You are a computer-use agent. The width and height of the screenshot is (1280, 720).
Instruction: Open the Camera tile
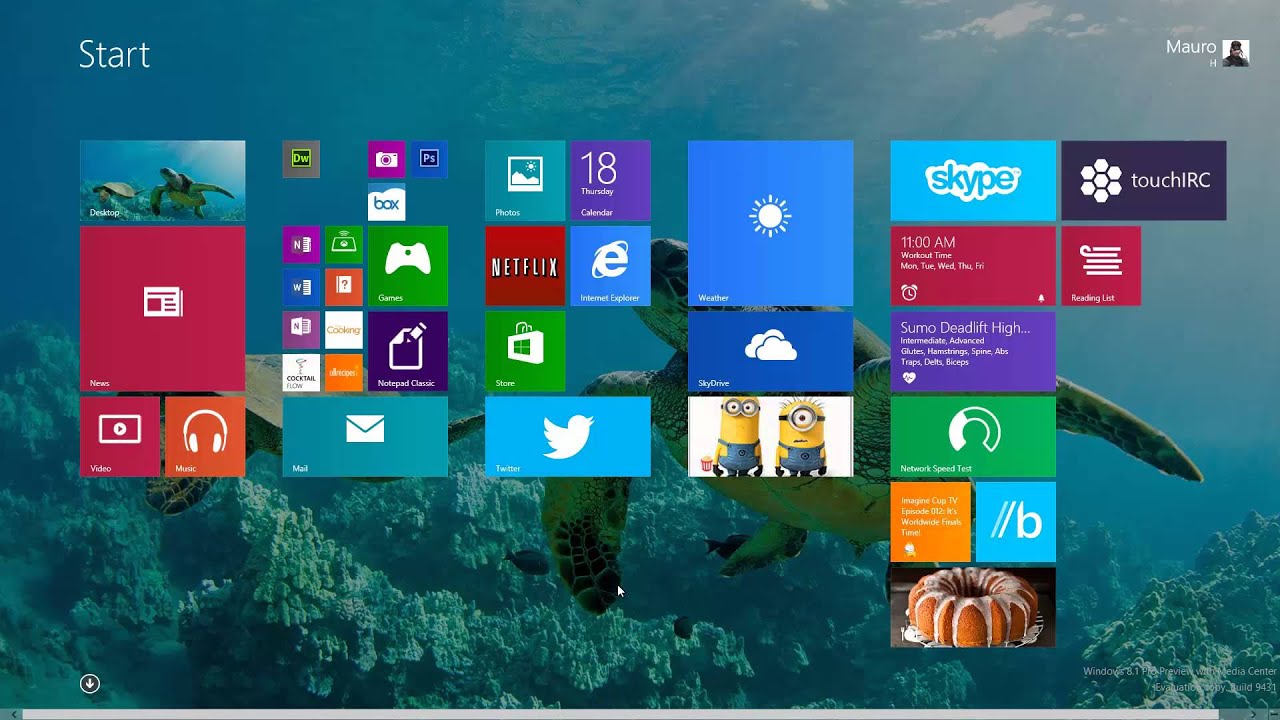point(386,159)
